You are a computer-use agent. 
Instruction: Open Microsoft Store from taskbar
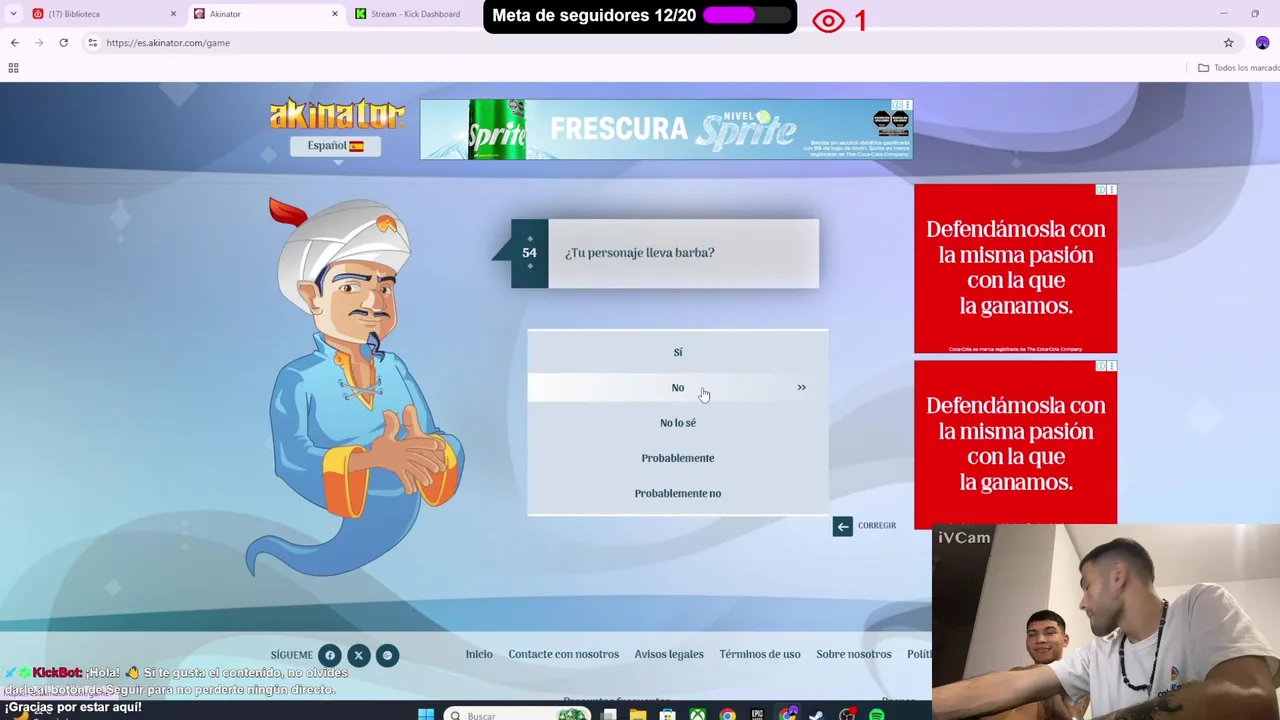[x=667, y=715]
